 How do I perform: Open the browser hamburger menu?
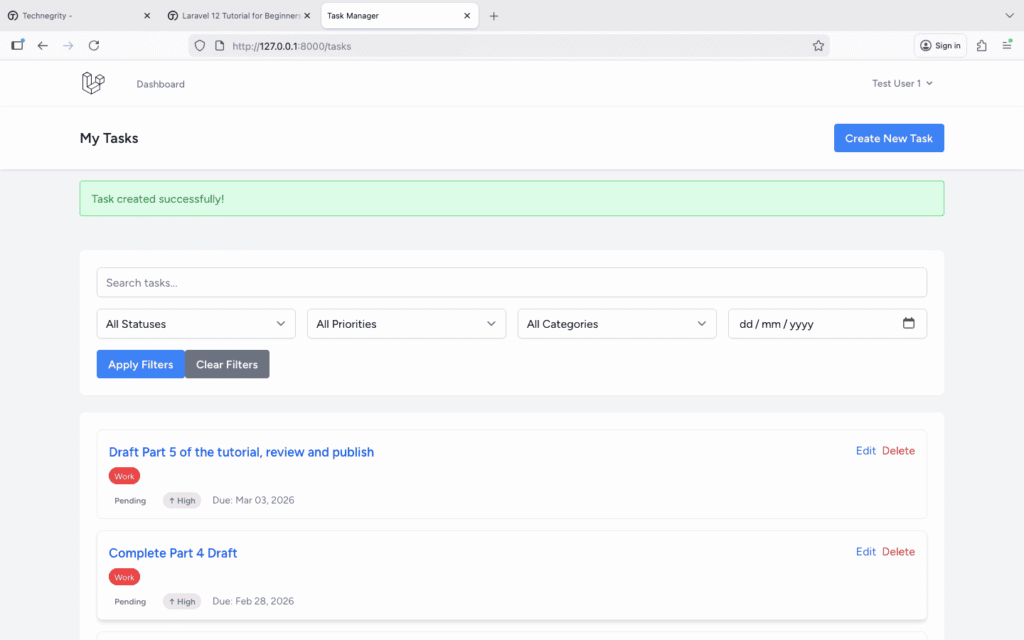click(x=1006, y=45)
